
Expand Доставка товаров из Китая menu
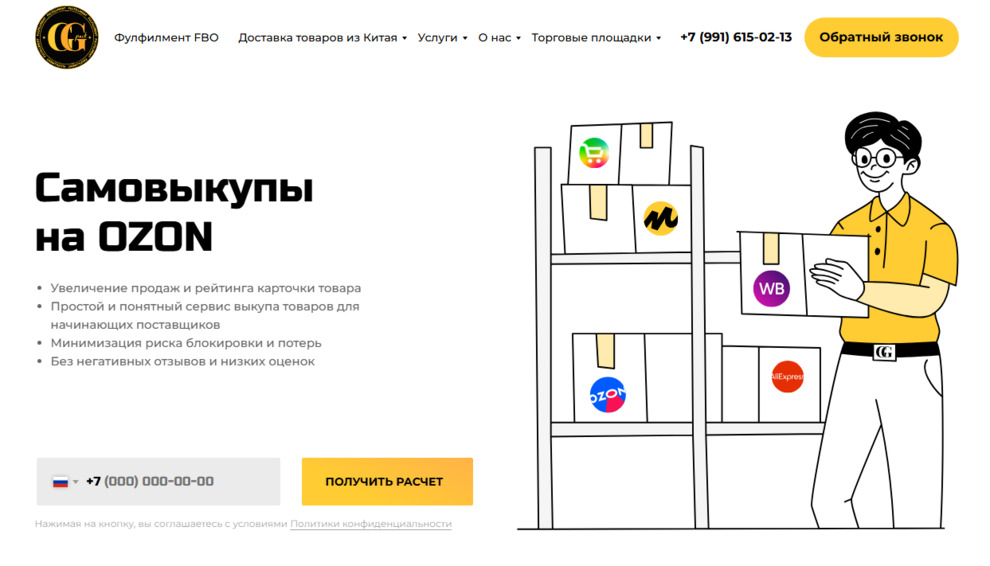[322, 37]
